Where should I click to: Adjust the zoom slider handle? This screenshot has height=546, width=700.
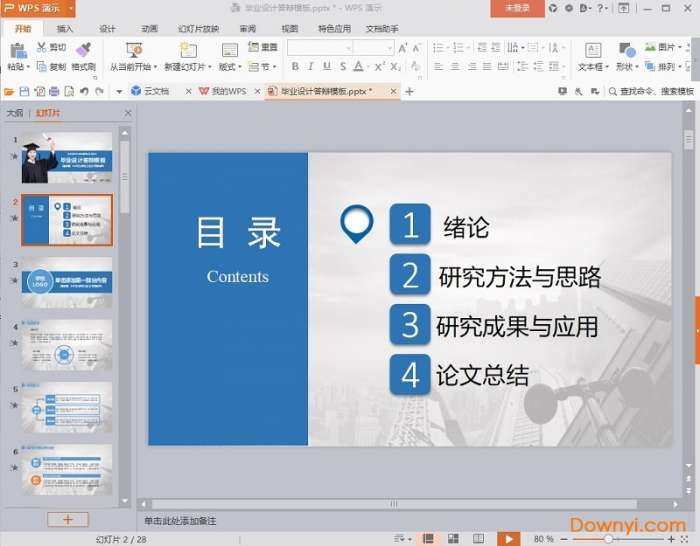tap(608, 539)
